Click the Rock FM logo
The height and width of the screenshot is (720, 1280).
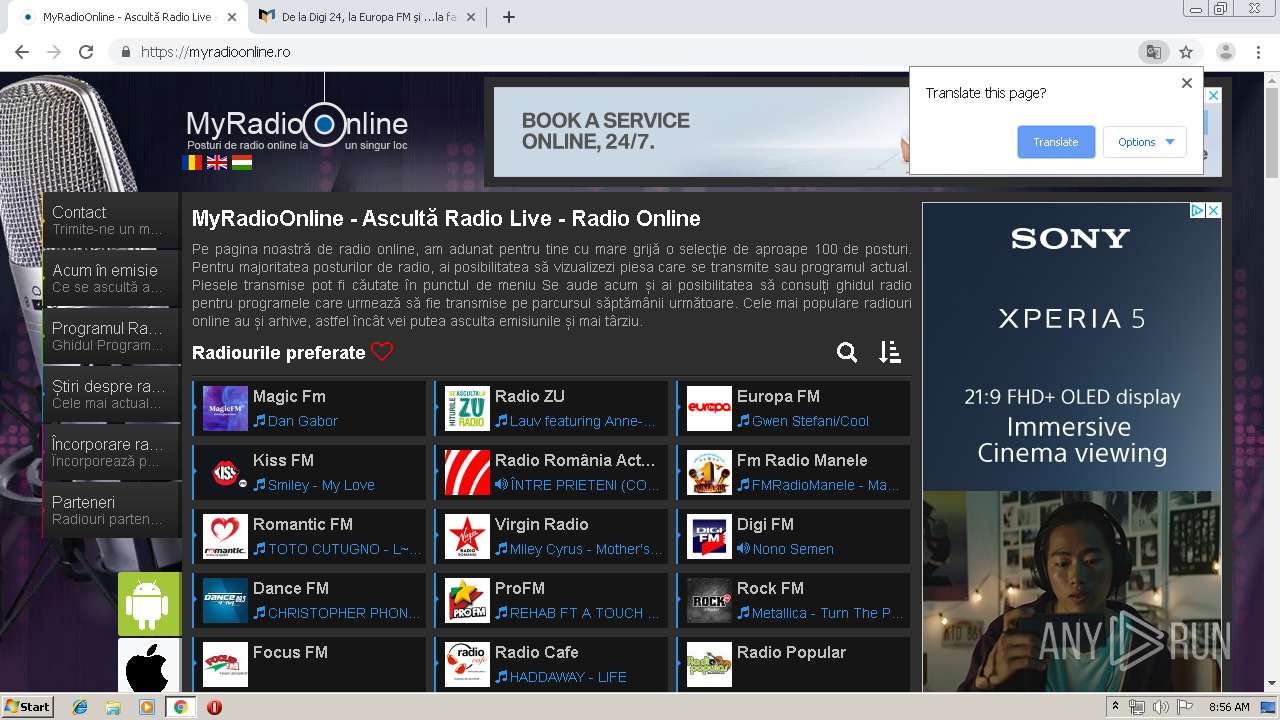click(x=709, y=600)
